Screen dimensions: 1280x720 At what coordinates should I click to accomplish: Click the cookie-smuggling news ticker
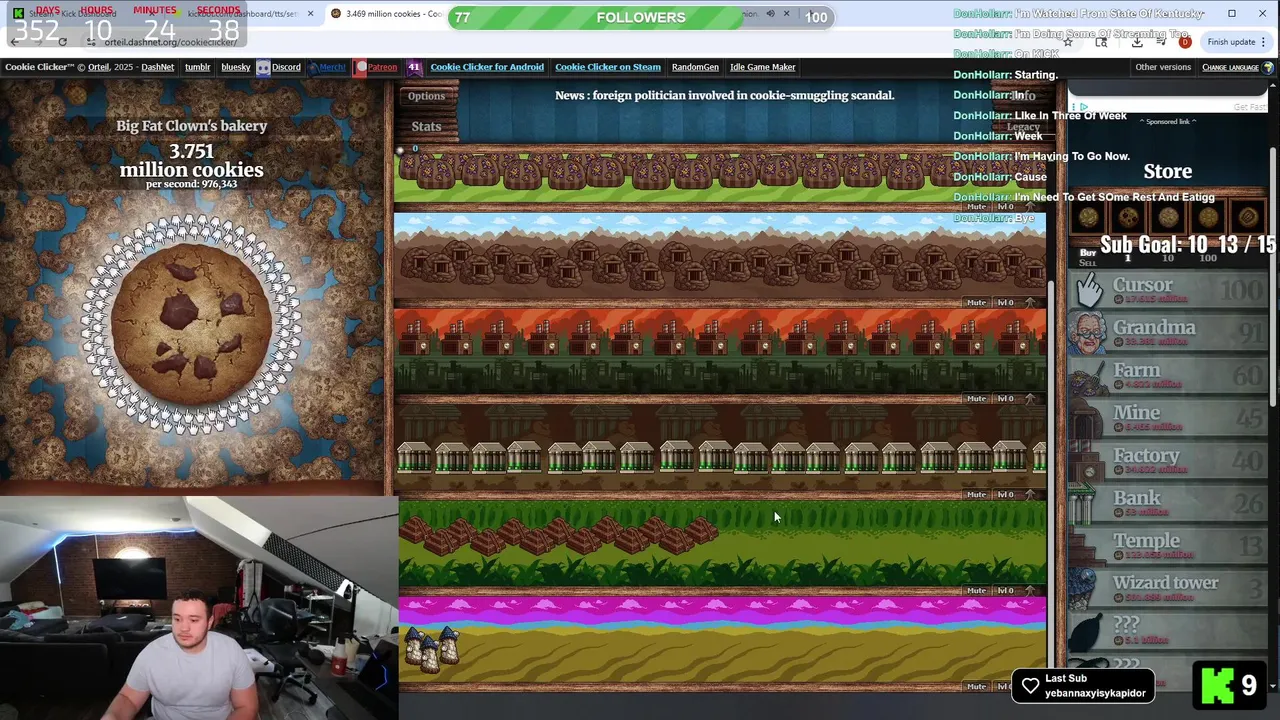(x=725, y=95)
